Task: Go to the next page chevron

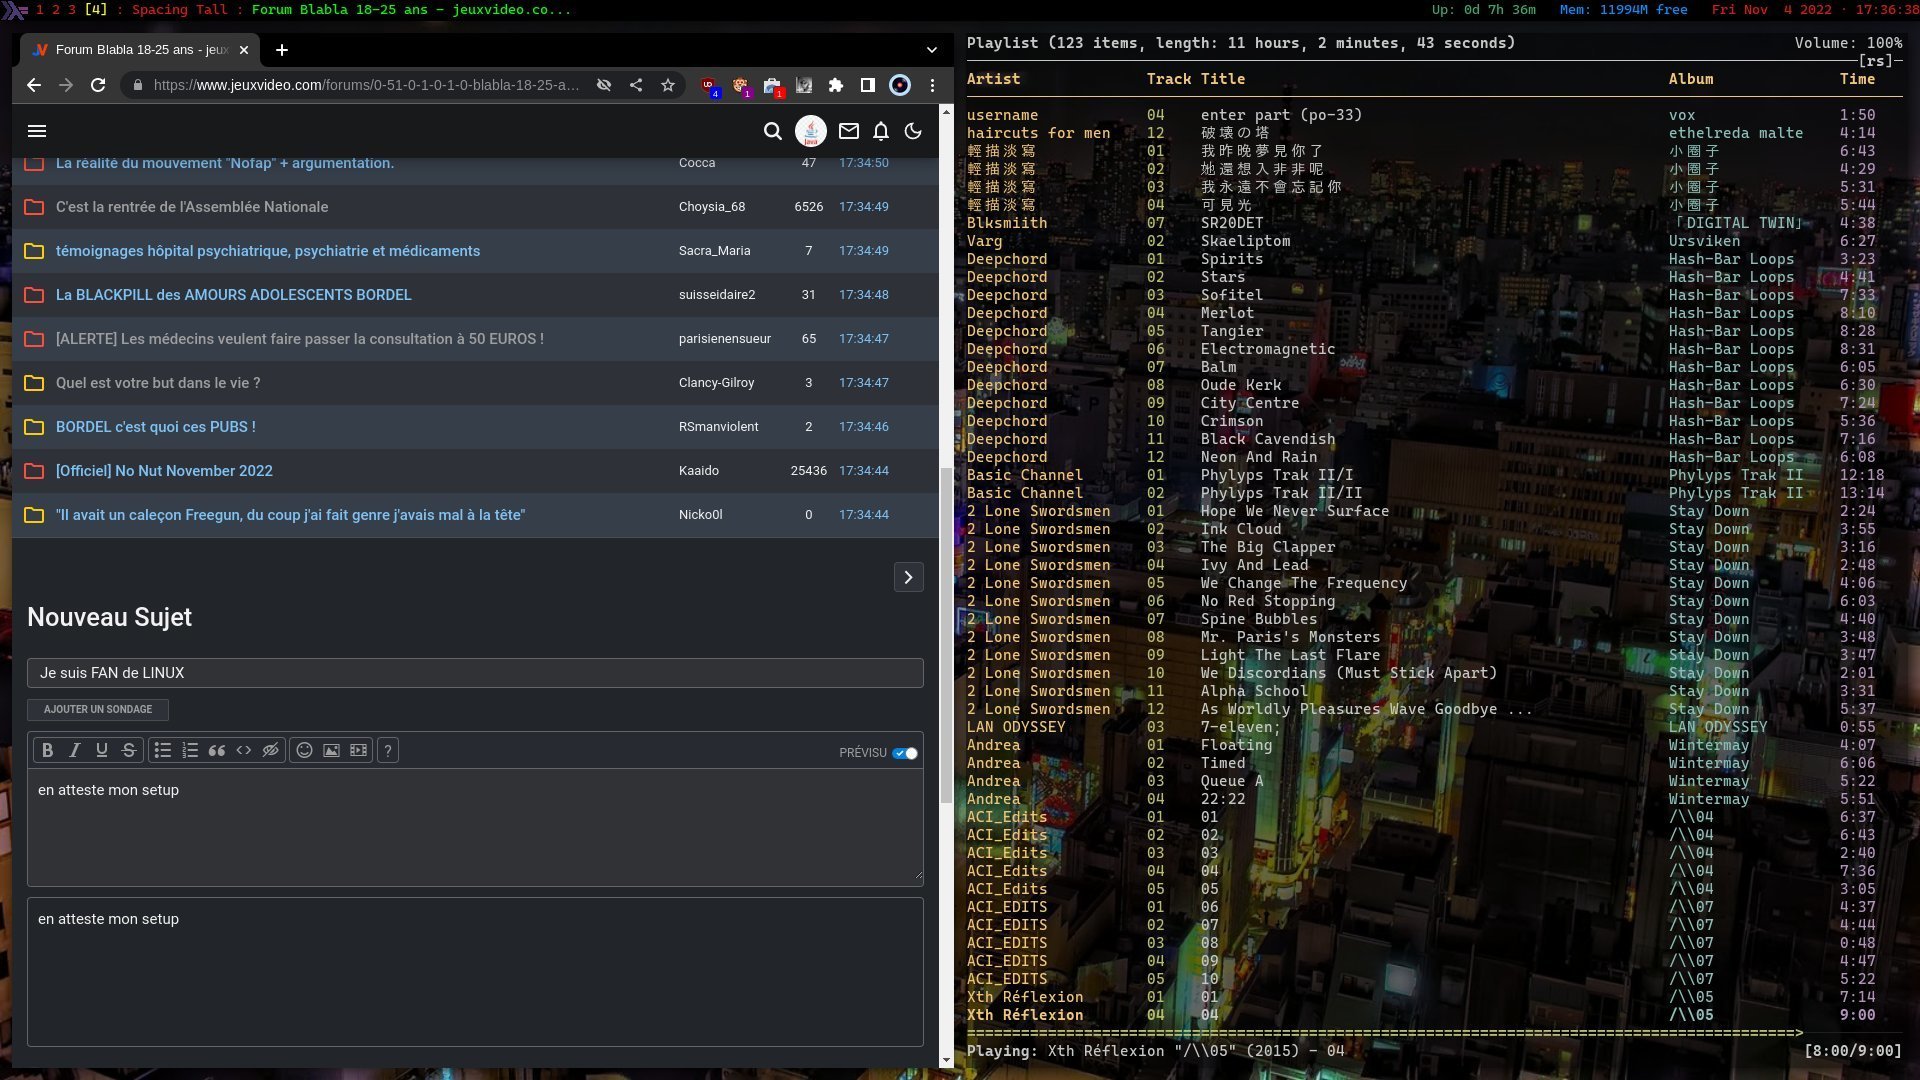Action: coord(908,577)
